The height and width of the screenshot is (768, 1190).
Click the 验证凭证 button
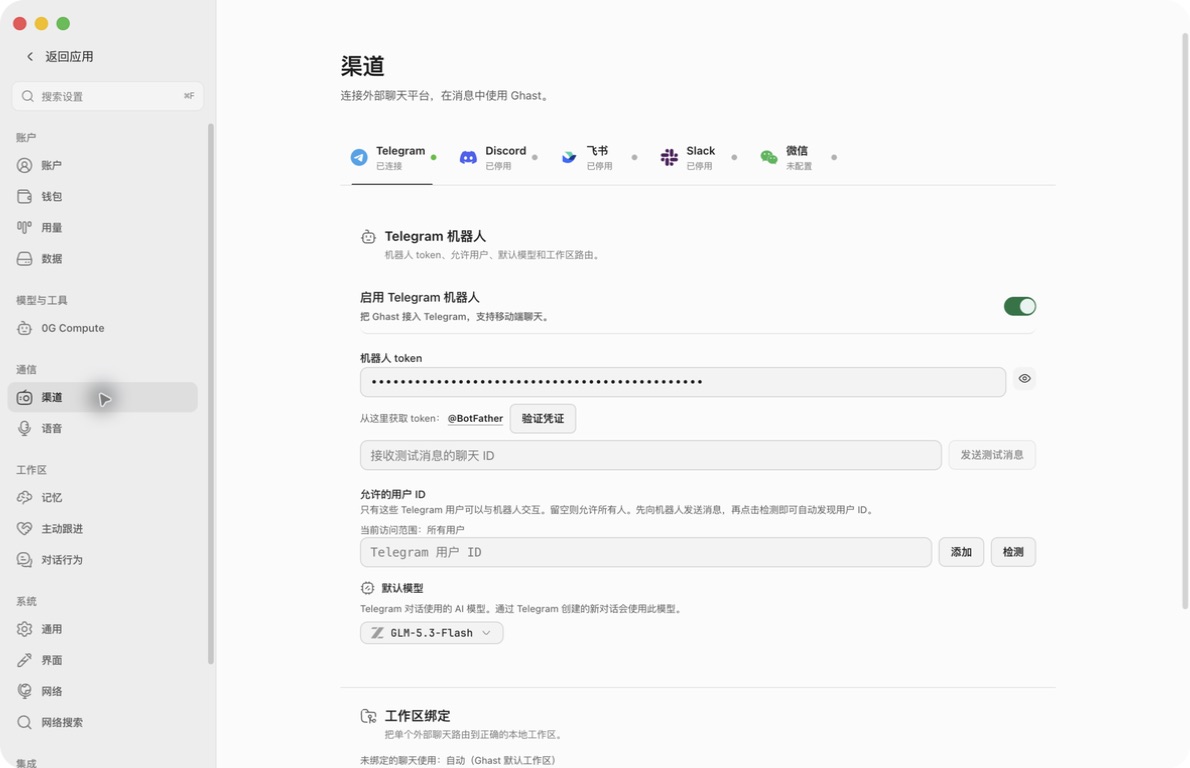pos(543,419)
